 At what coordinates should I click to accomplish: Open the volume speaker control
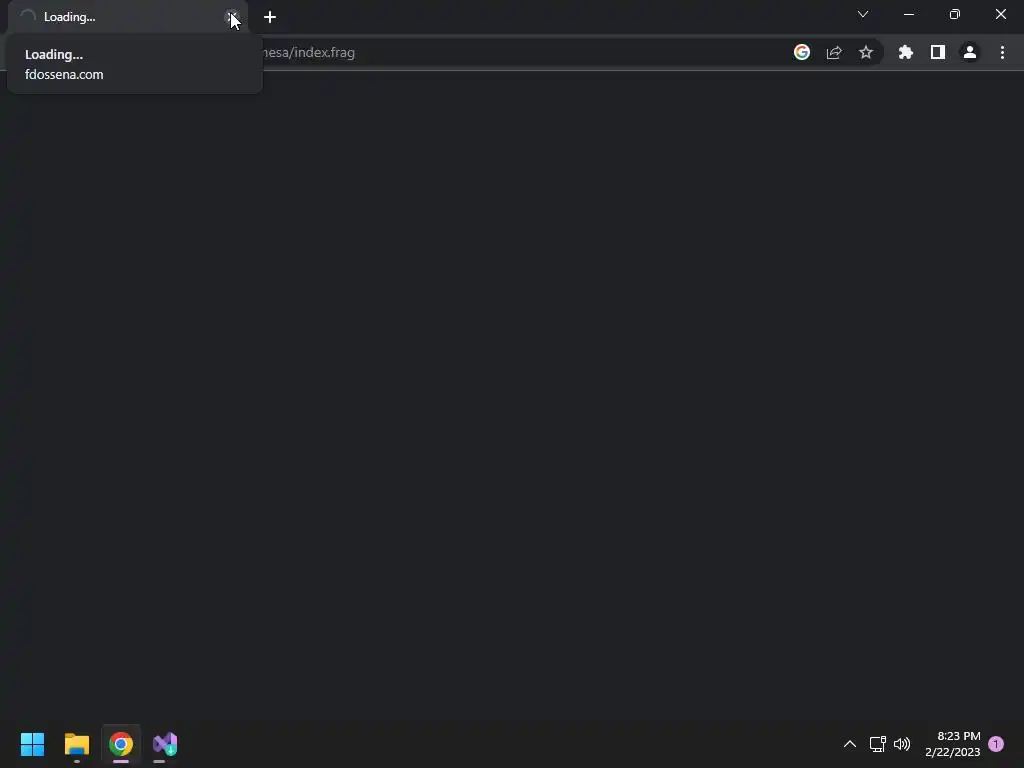pyautogui.click(x=902, y=744)
